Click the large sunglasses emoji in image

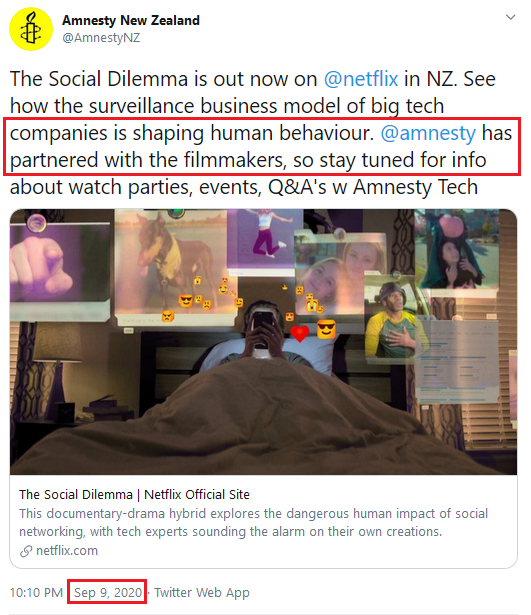pyautogui.click(x=326, y=329)
